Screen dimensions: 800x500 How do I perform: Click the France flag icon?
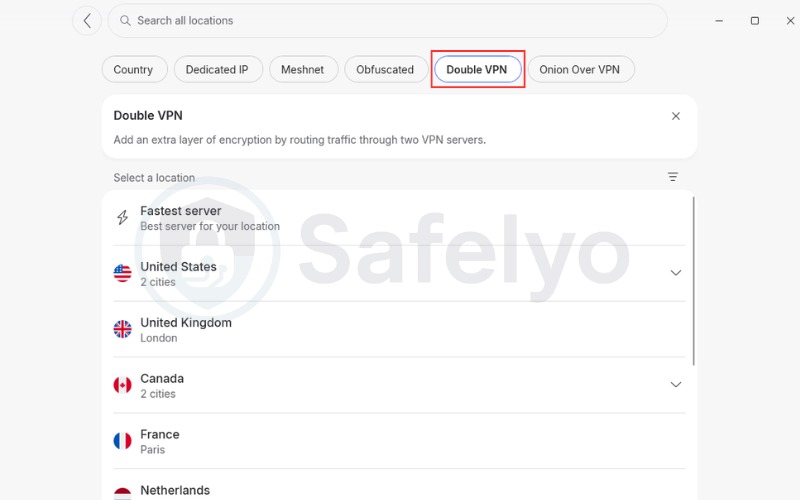(122, 441)
